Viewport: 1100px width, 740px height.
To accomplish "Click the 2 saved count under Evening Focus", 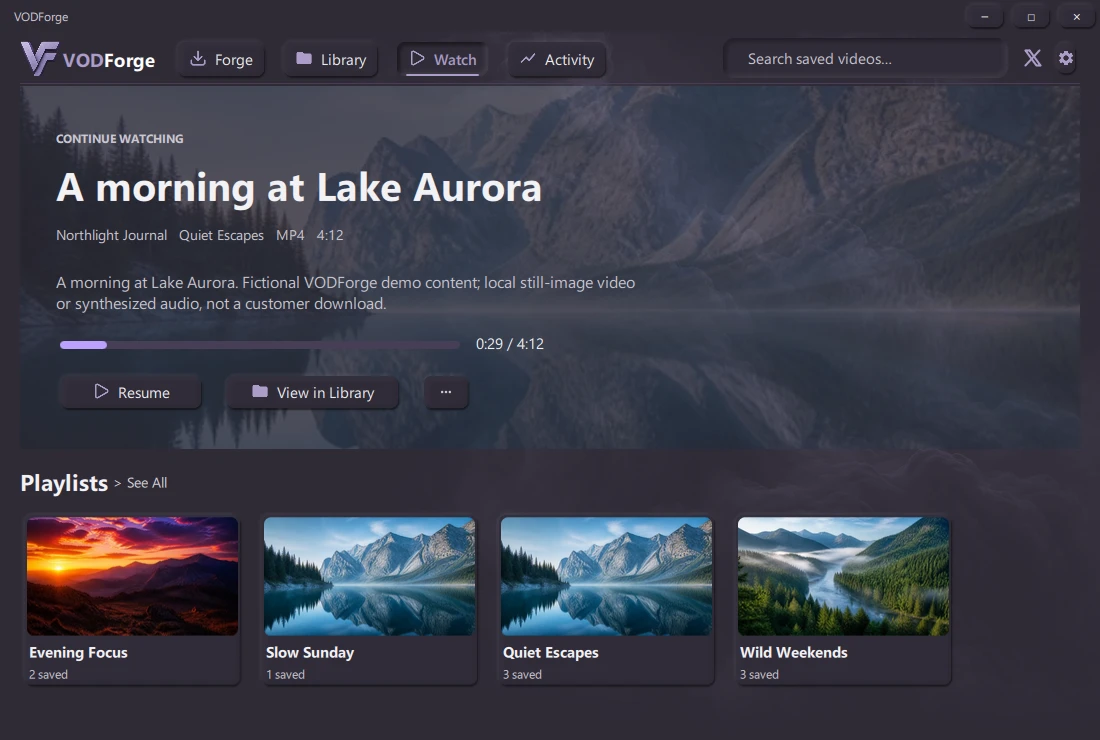I will pos(48,675).
